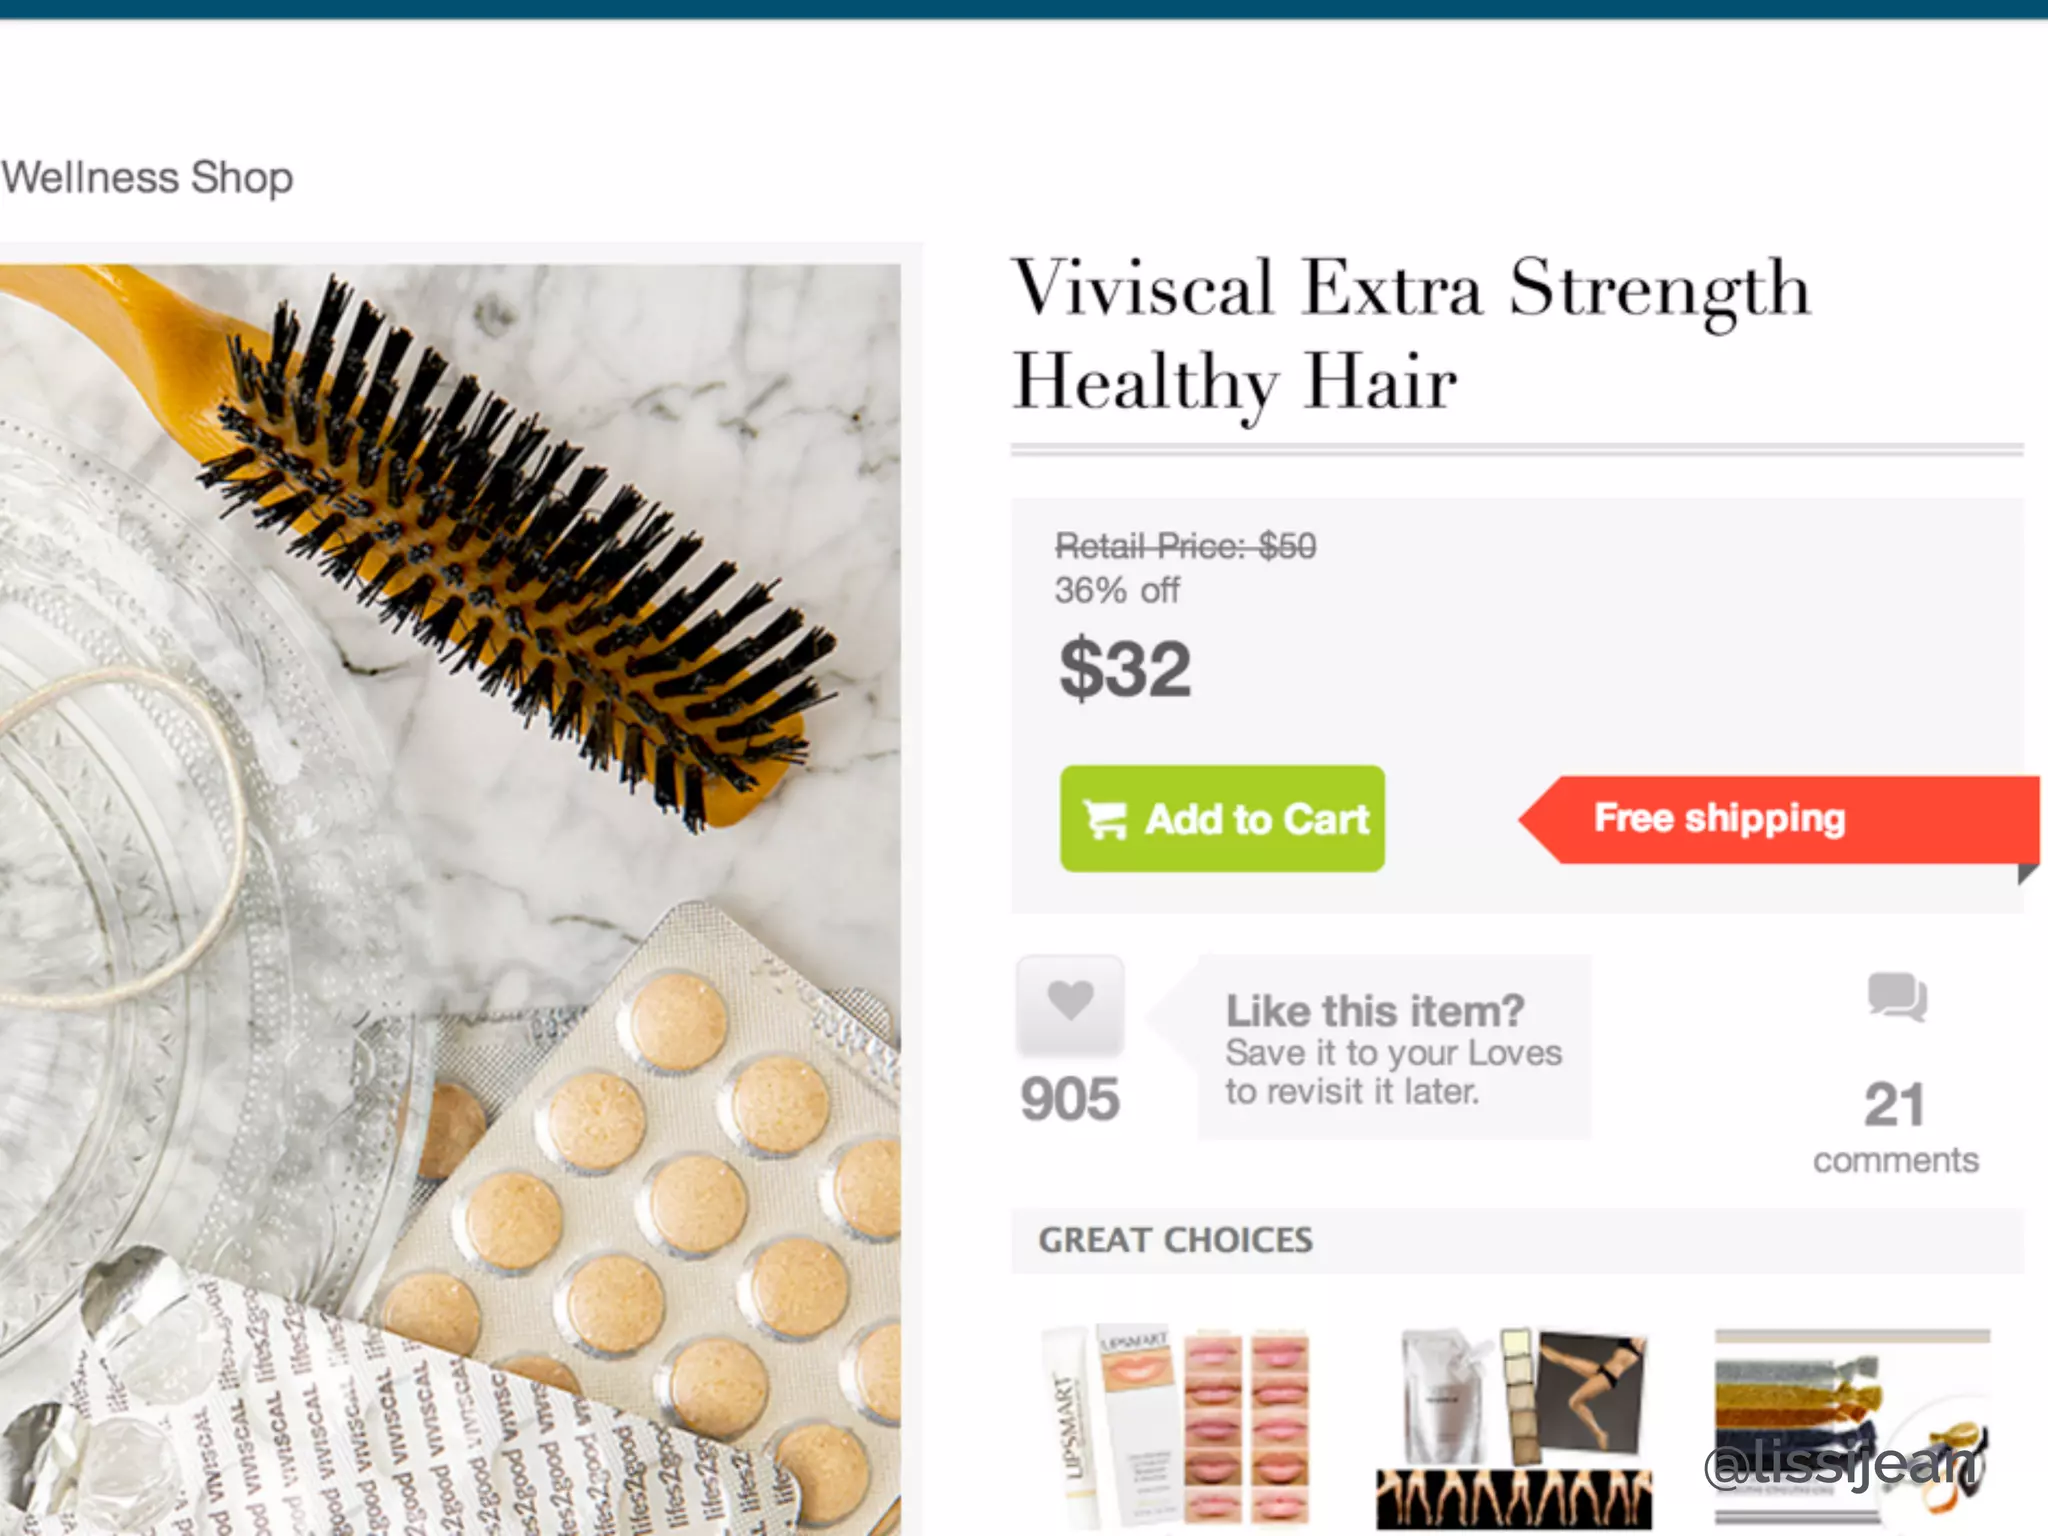Select the Viviscal Extra Strength Healthy Hair title
2048x1536 pixels.
click(x=1411, y=335)
